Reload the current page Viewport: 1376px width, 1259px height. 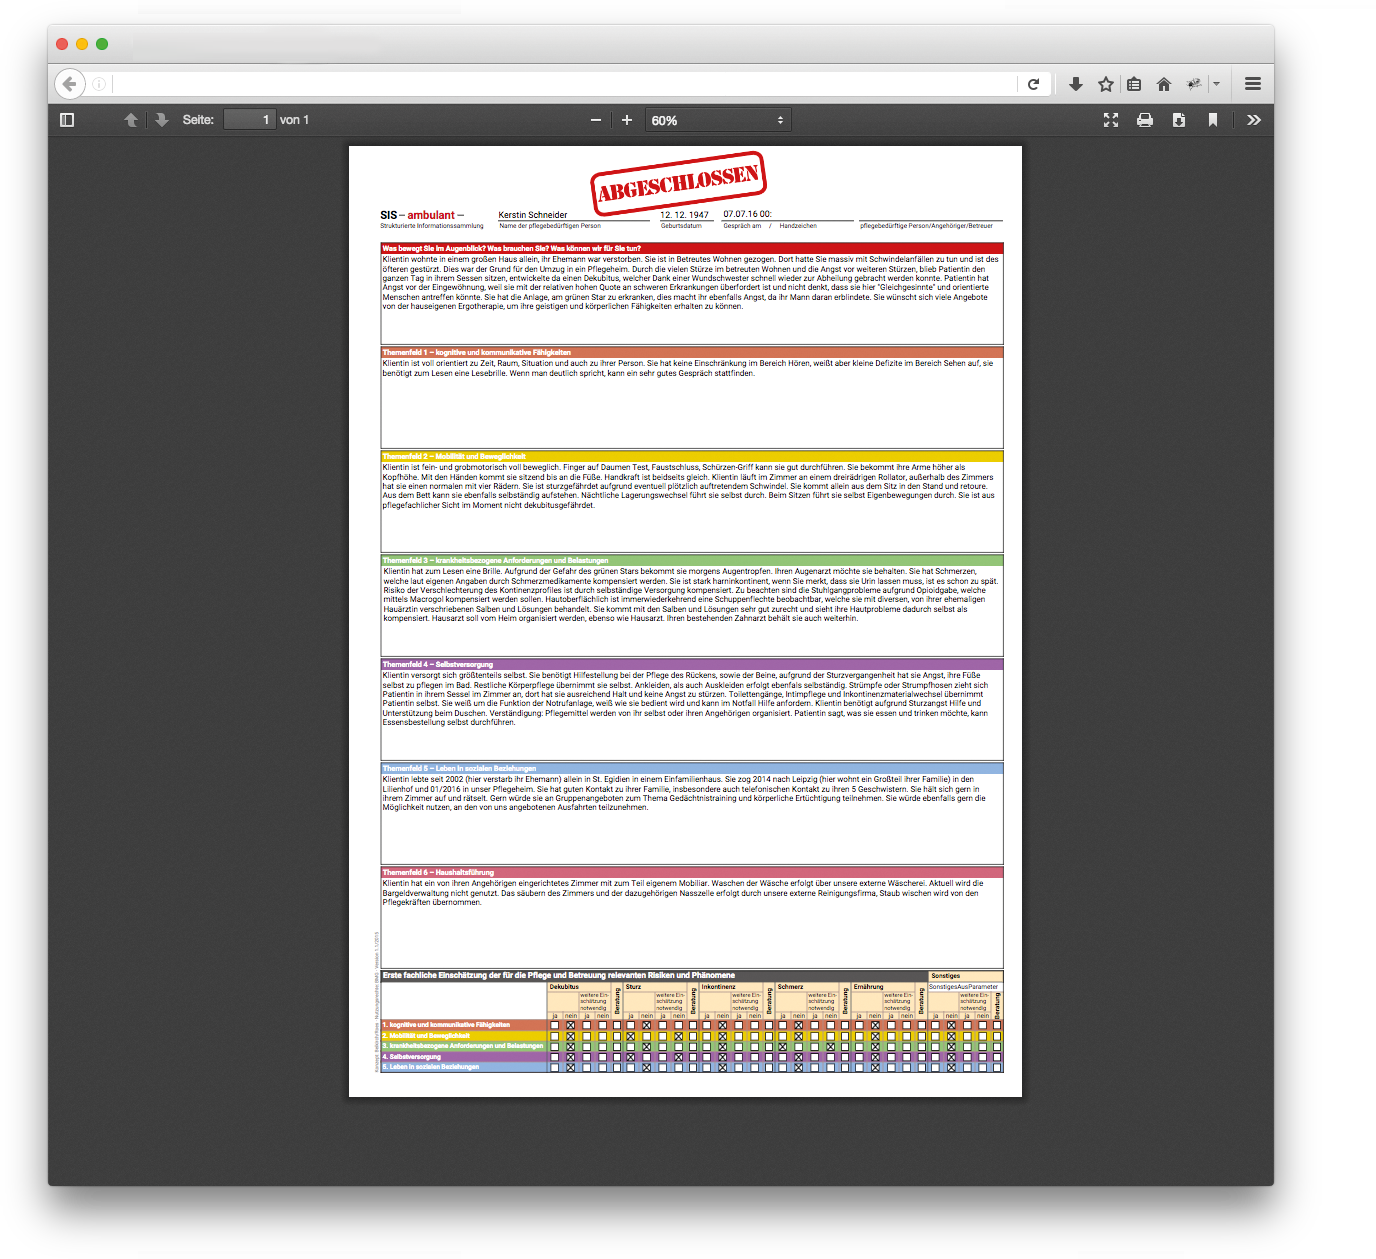tap(1034, 84)
